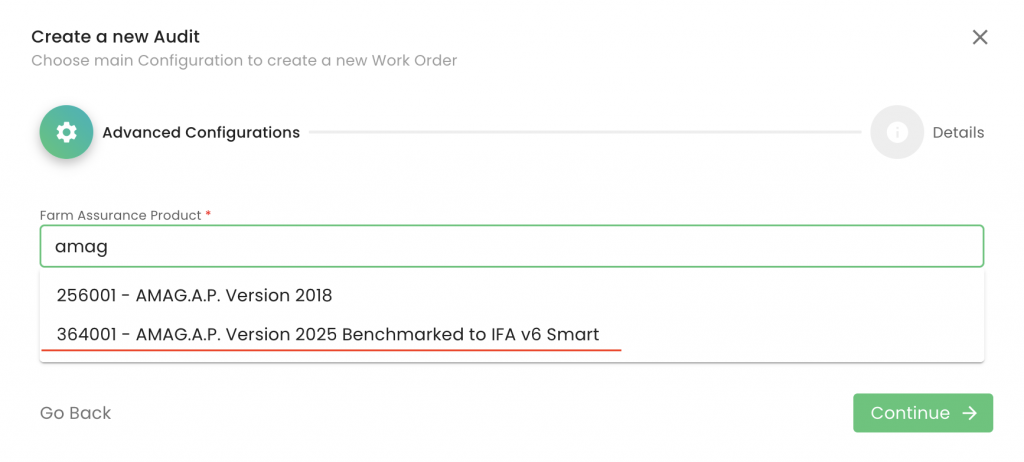Click the 'Choose main Configuration' subtitle text
Viewport: 1024px width, 462px height.
(x=244, y=60)
